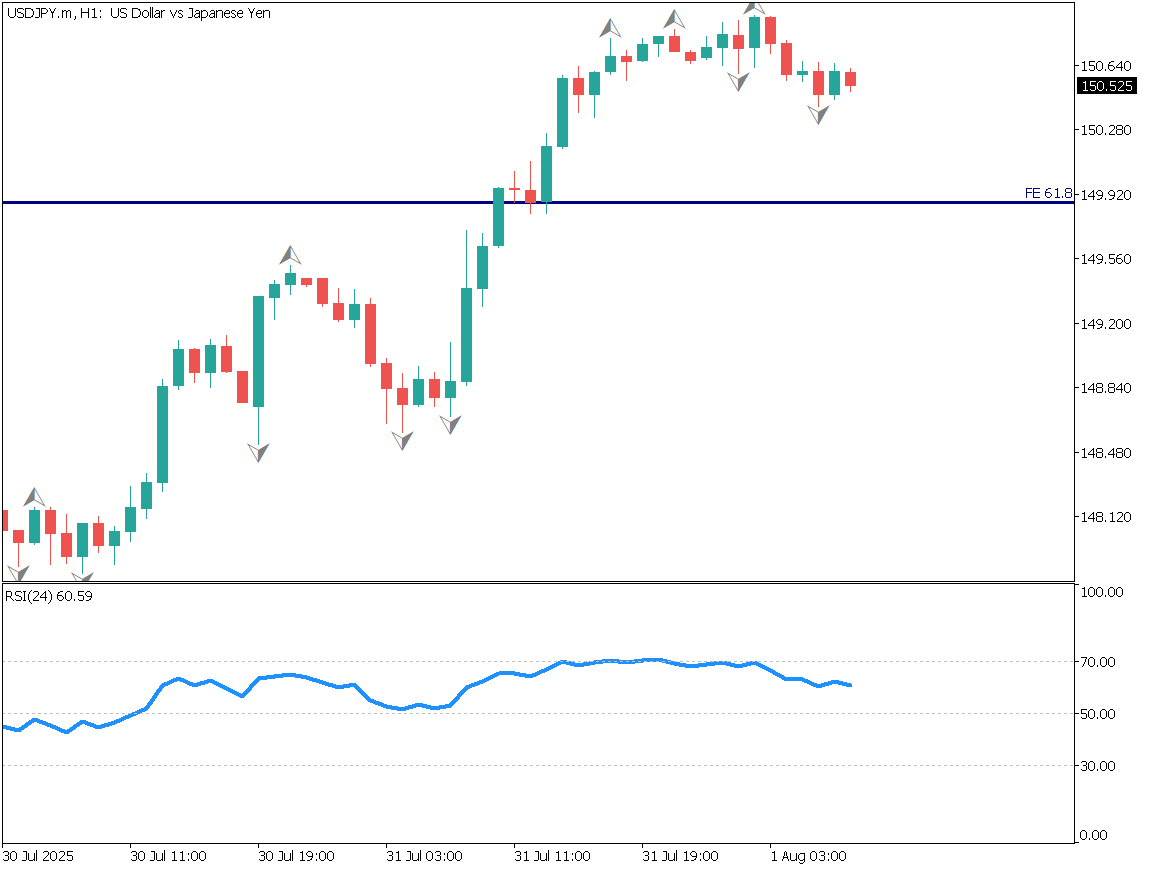Click the up fractal arrow above 149.560 peak

coord(290,255)
